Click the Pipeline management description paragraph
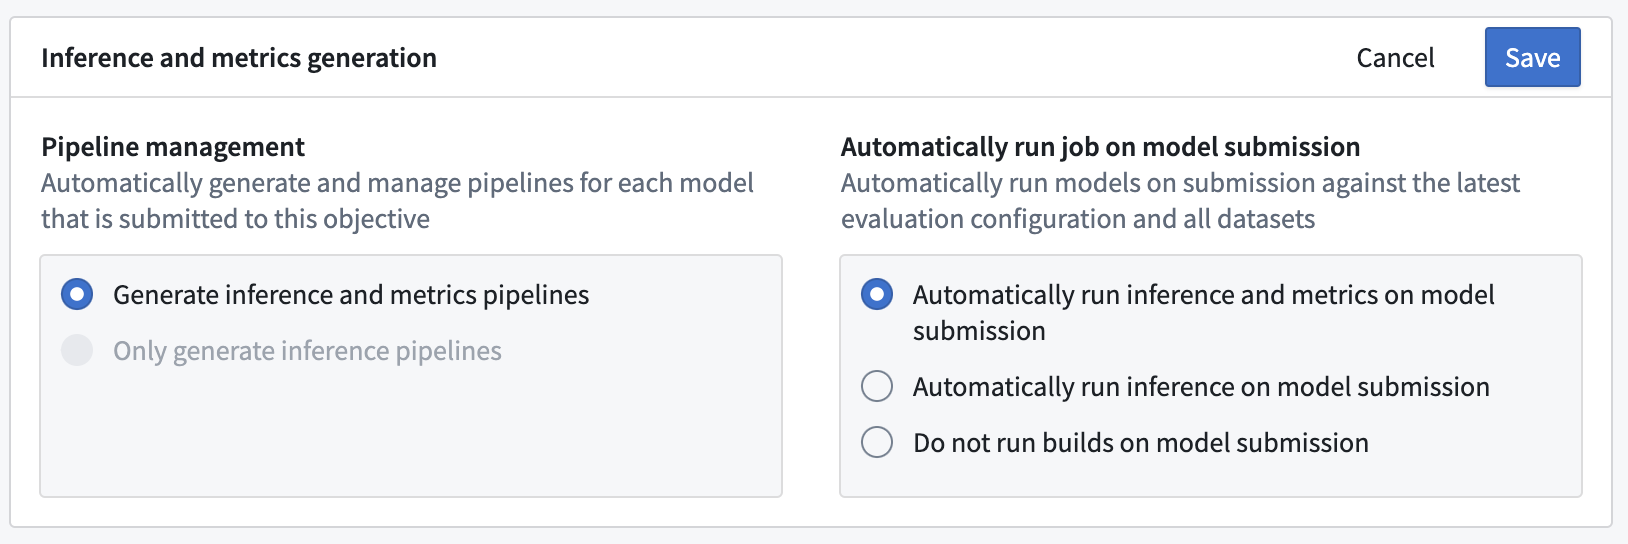This screenshot has height=544, width=1628. click(x=397, y=201)
